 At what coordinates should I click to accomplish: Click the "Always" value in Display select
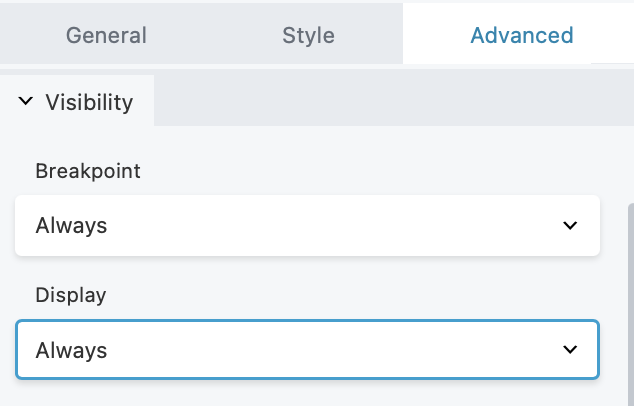tap(71, 350)
